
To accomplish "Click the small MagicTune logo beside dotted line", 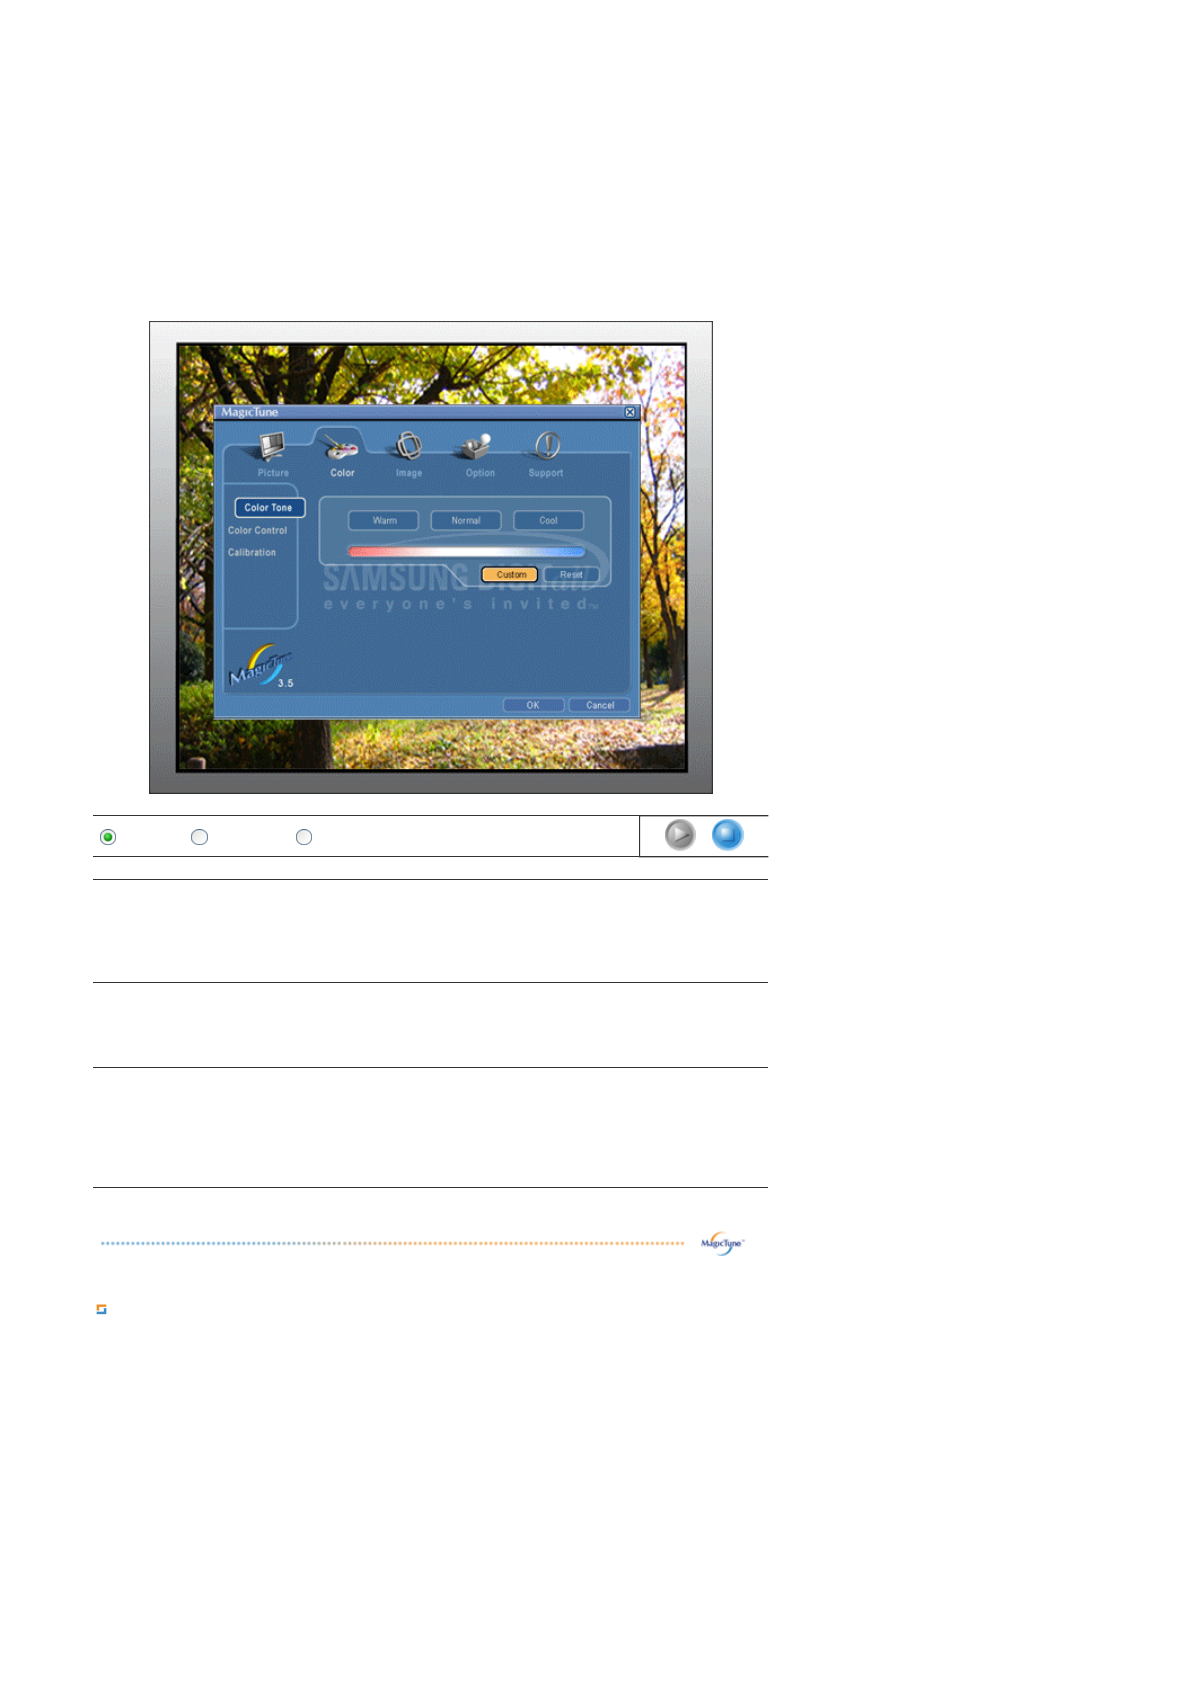I will 722,1243.
